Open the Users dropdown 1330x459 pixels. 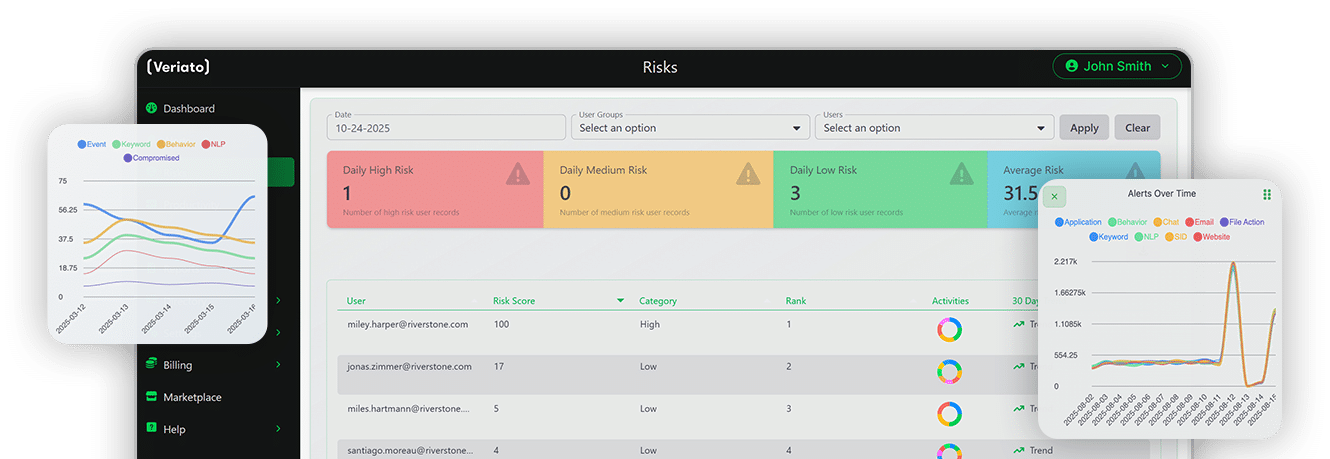(x=935, y=127)
